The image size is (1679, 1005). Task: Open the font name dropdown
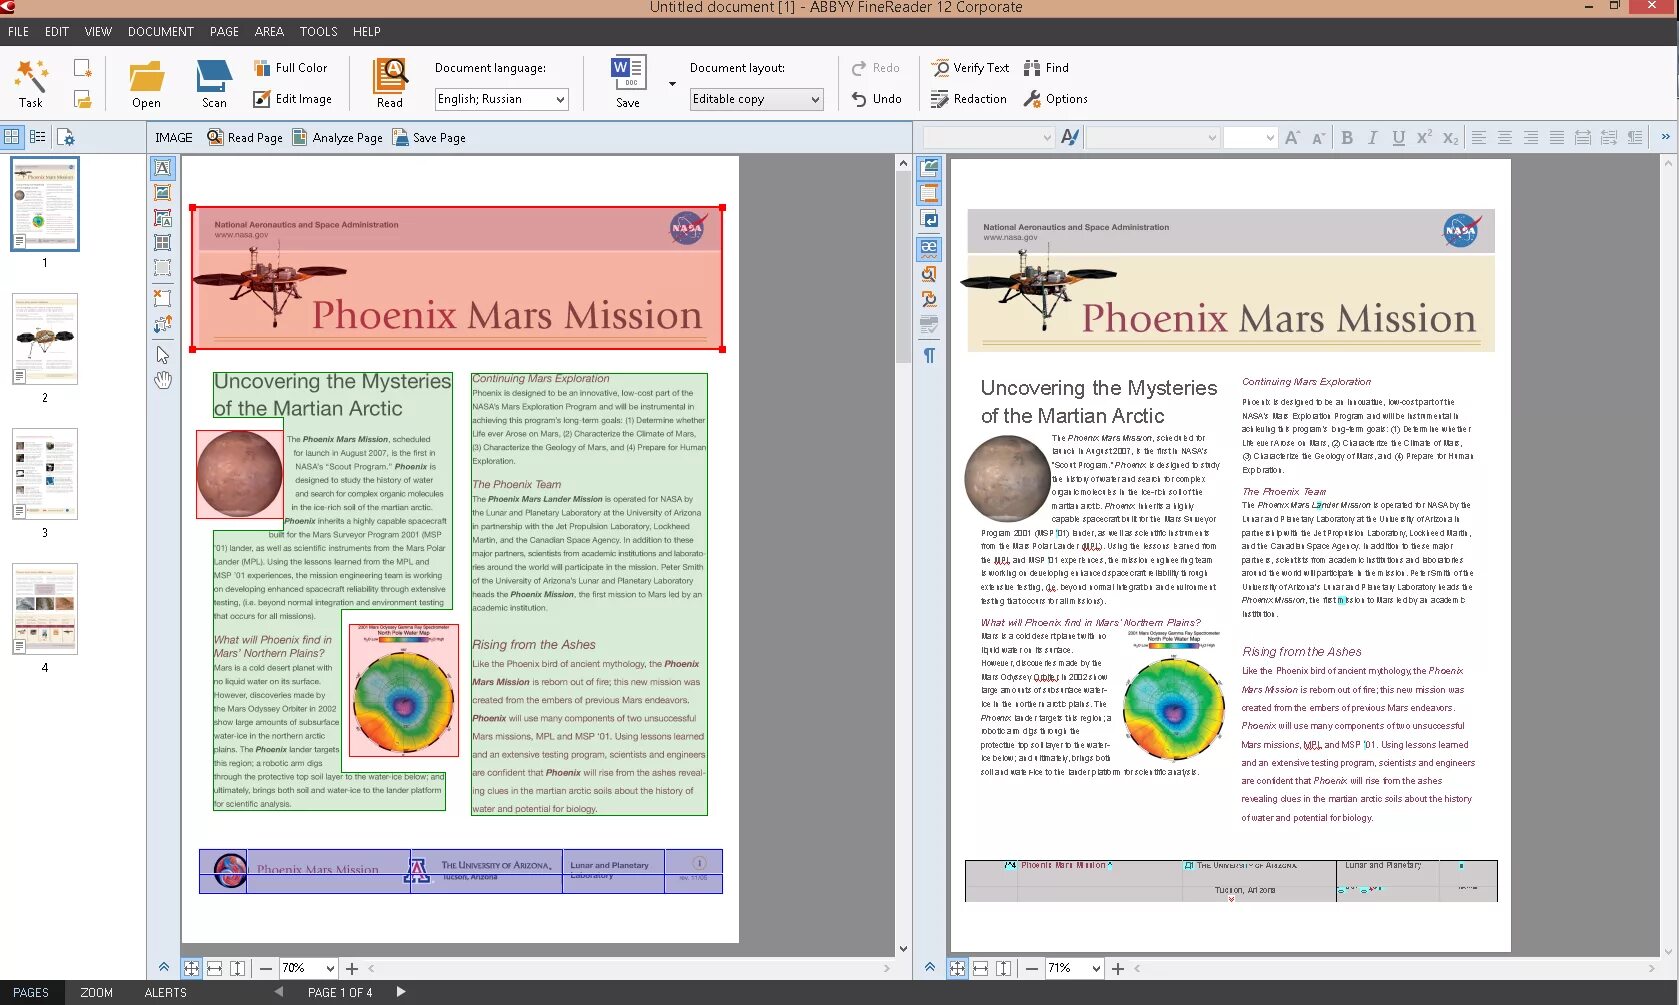click(1153, 138)
